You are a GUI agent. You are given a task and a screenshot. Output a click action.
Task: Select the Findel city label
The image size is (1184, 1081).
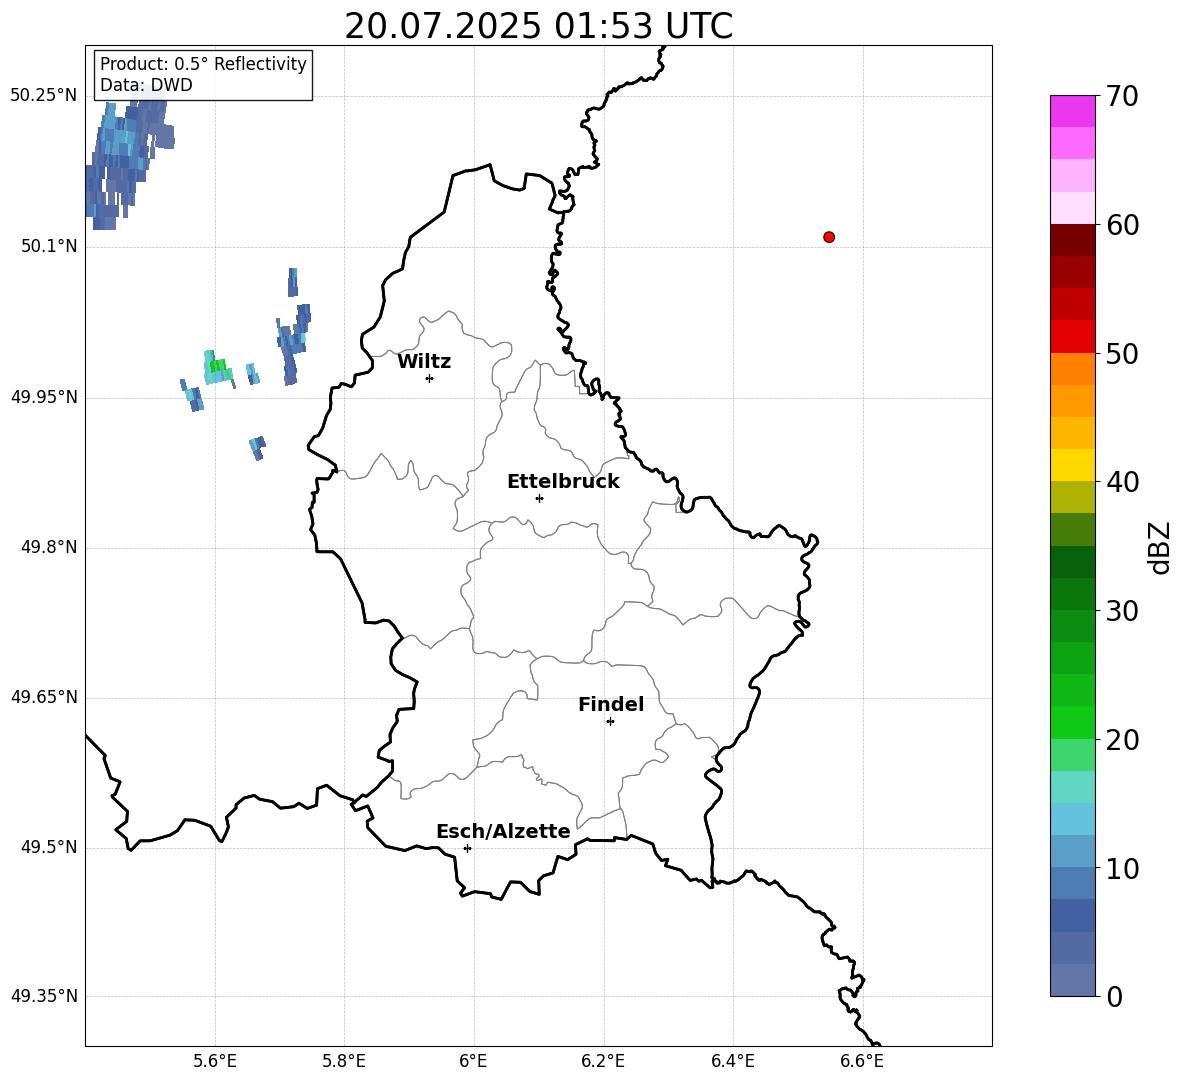coord(611,704)
